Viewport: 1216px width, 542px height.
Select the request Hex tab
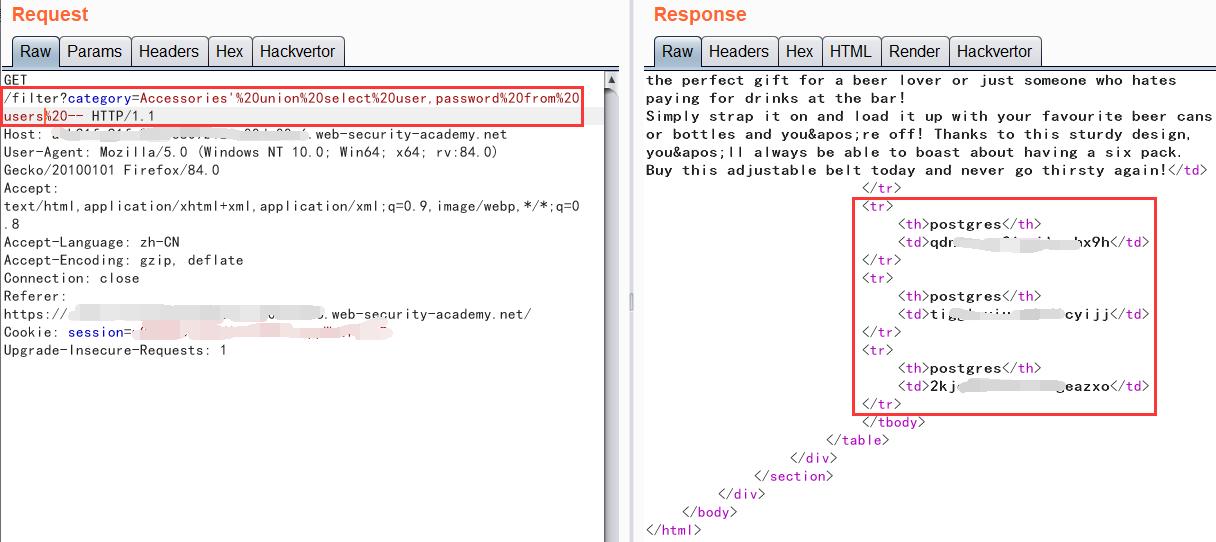click(229, 52)
